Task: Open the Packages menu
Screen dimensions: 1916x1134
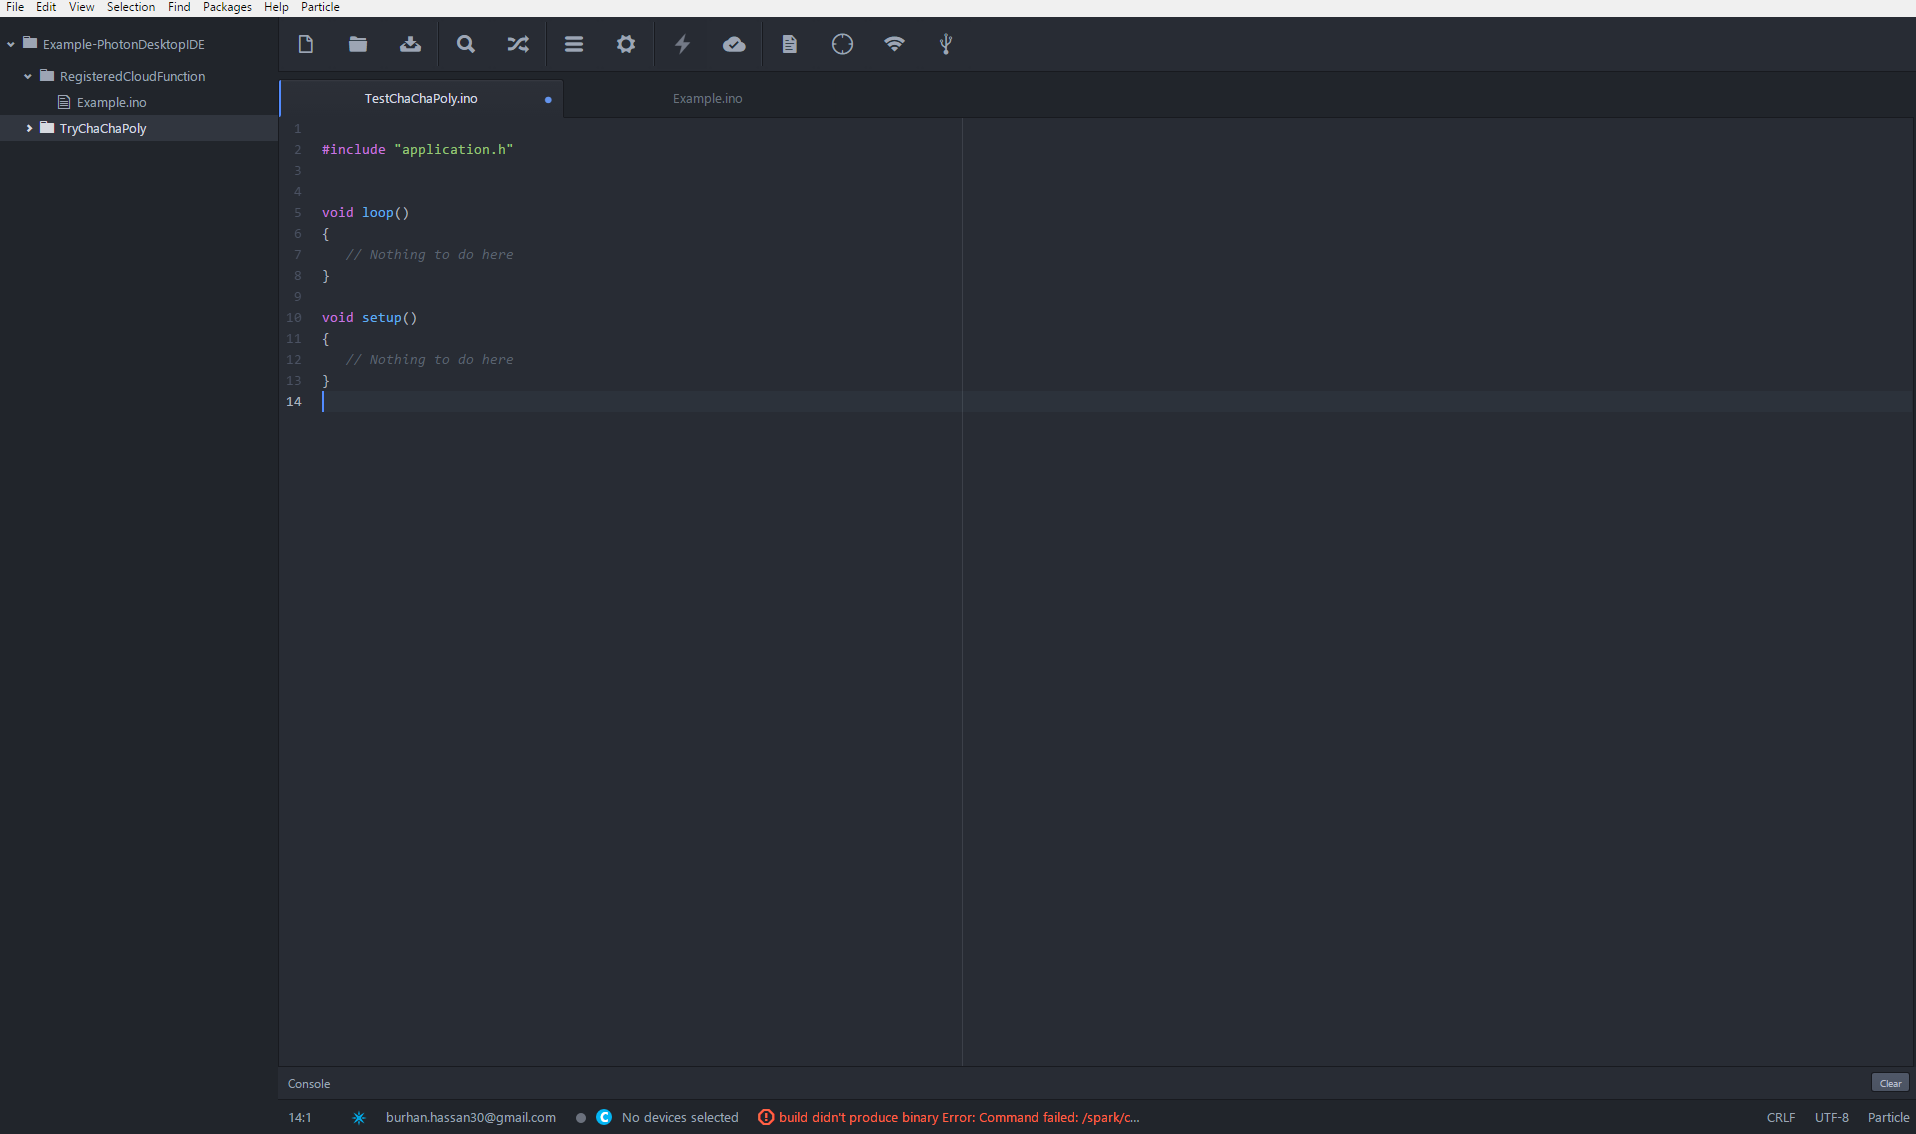Action: (x=227, y=7)
